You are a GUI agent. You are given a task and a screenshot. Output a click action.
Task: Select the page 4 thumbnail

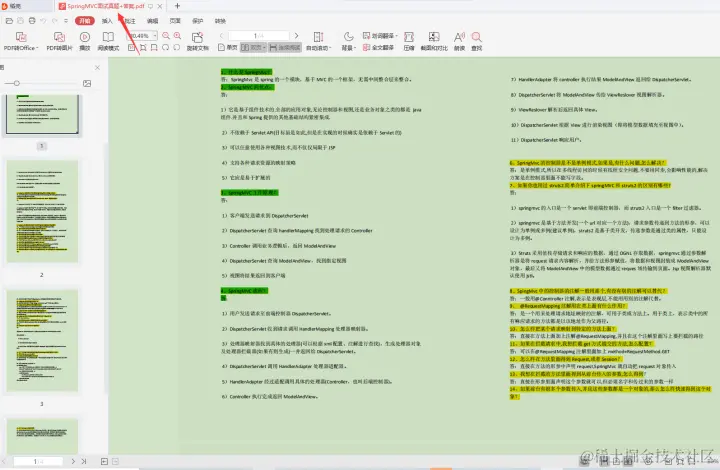click(x=42, y=436)
